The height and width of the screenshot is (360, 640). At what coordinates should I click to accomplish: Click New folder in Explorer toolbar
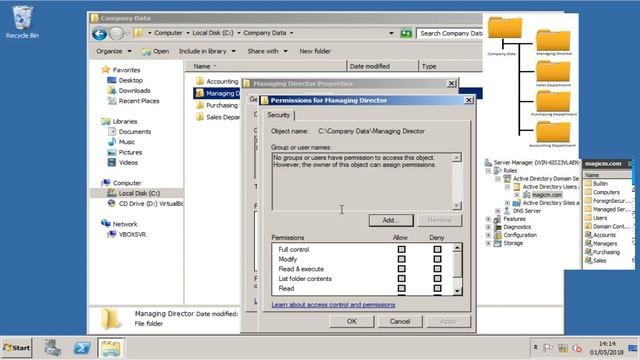tap(315, 51)
